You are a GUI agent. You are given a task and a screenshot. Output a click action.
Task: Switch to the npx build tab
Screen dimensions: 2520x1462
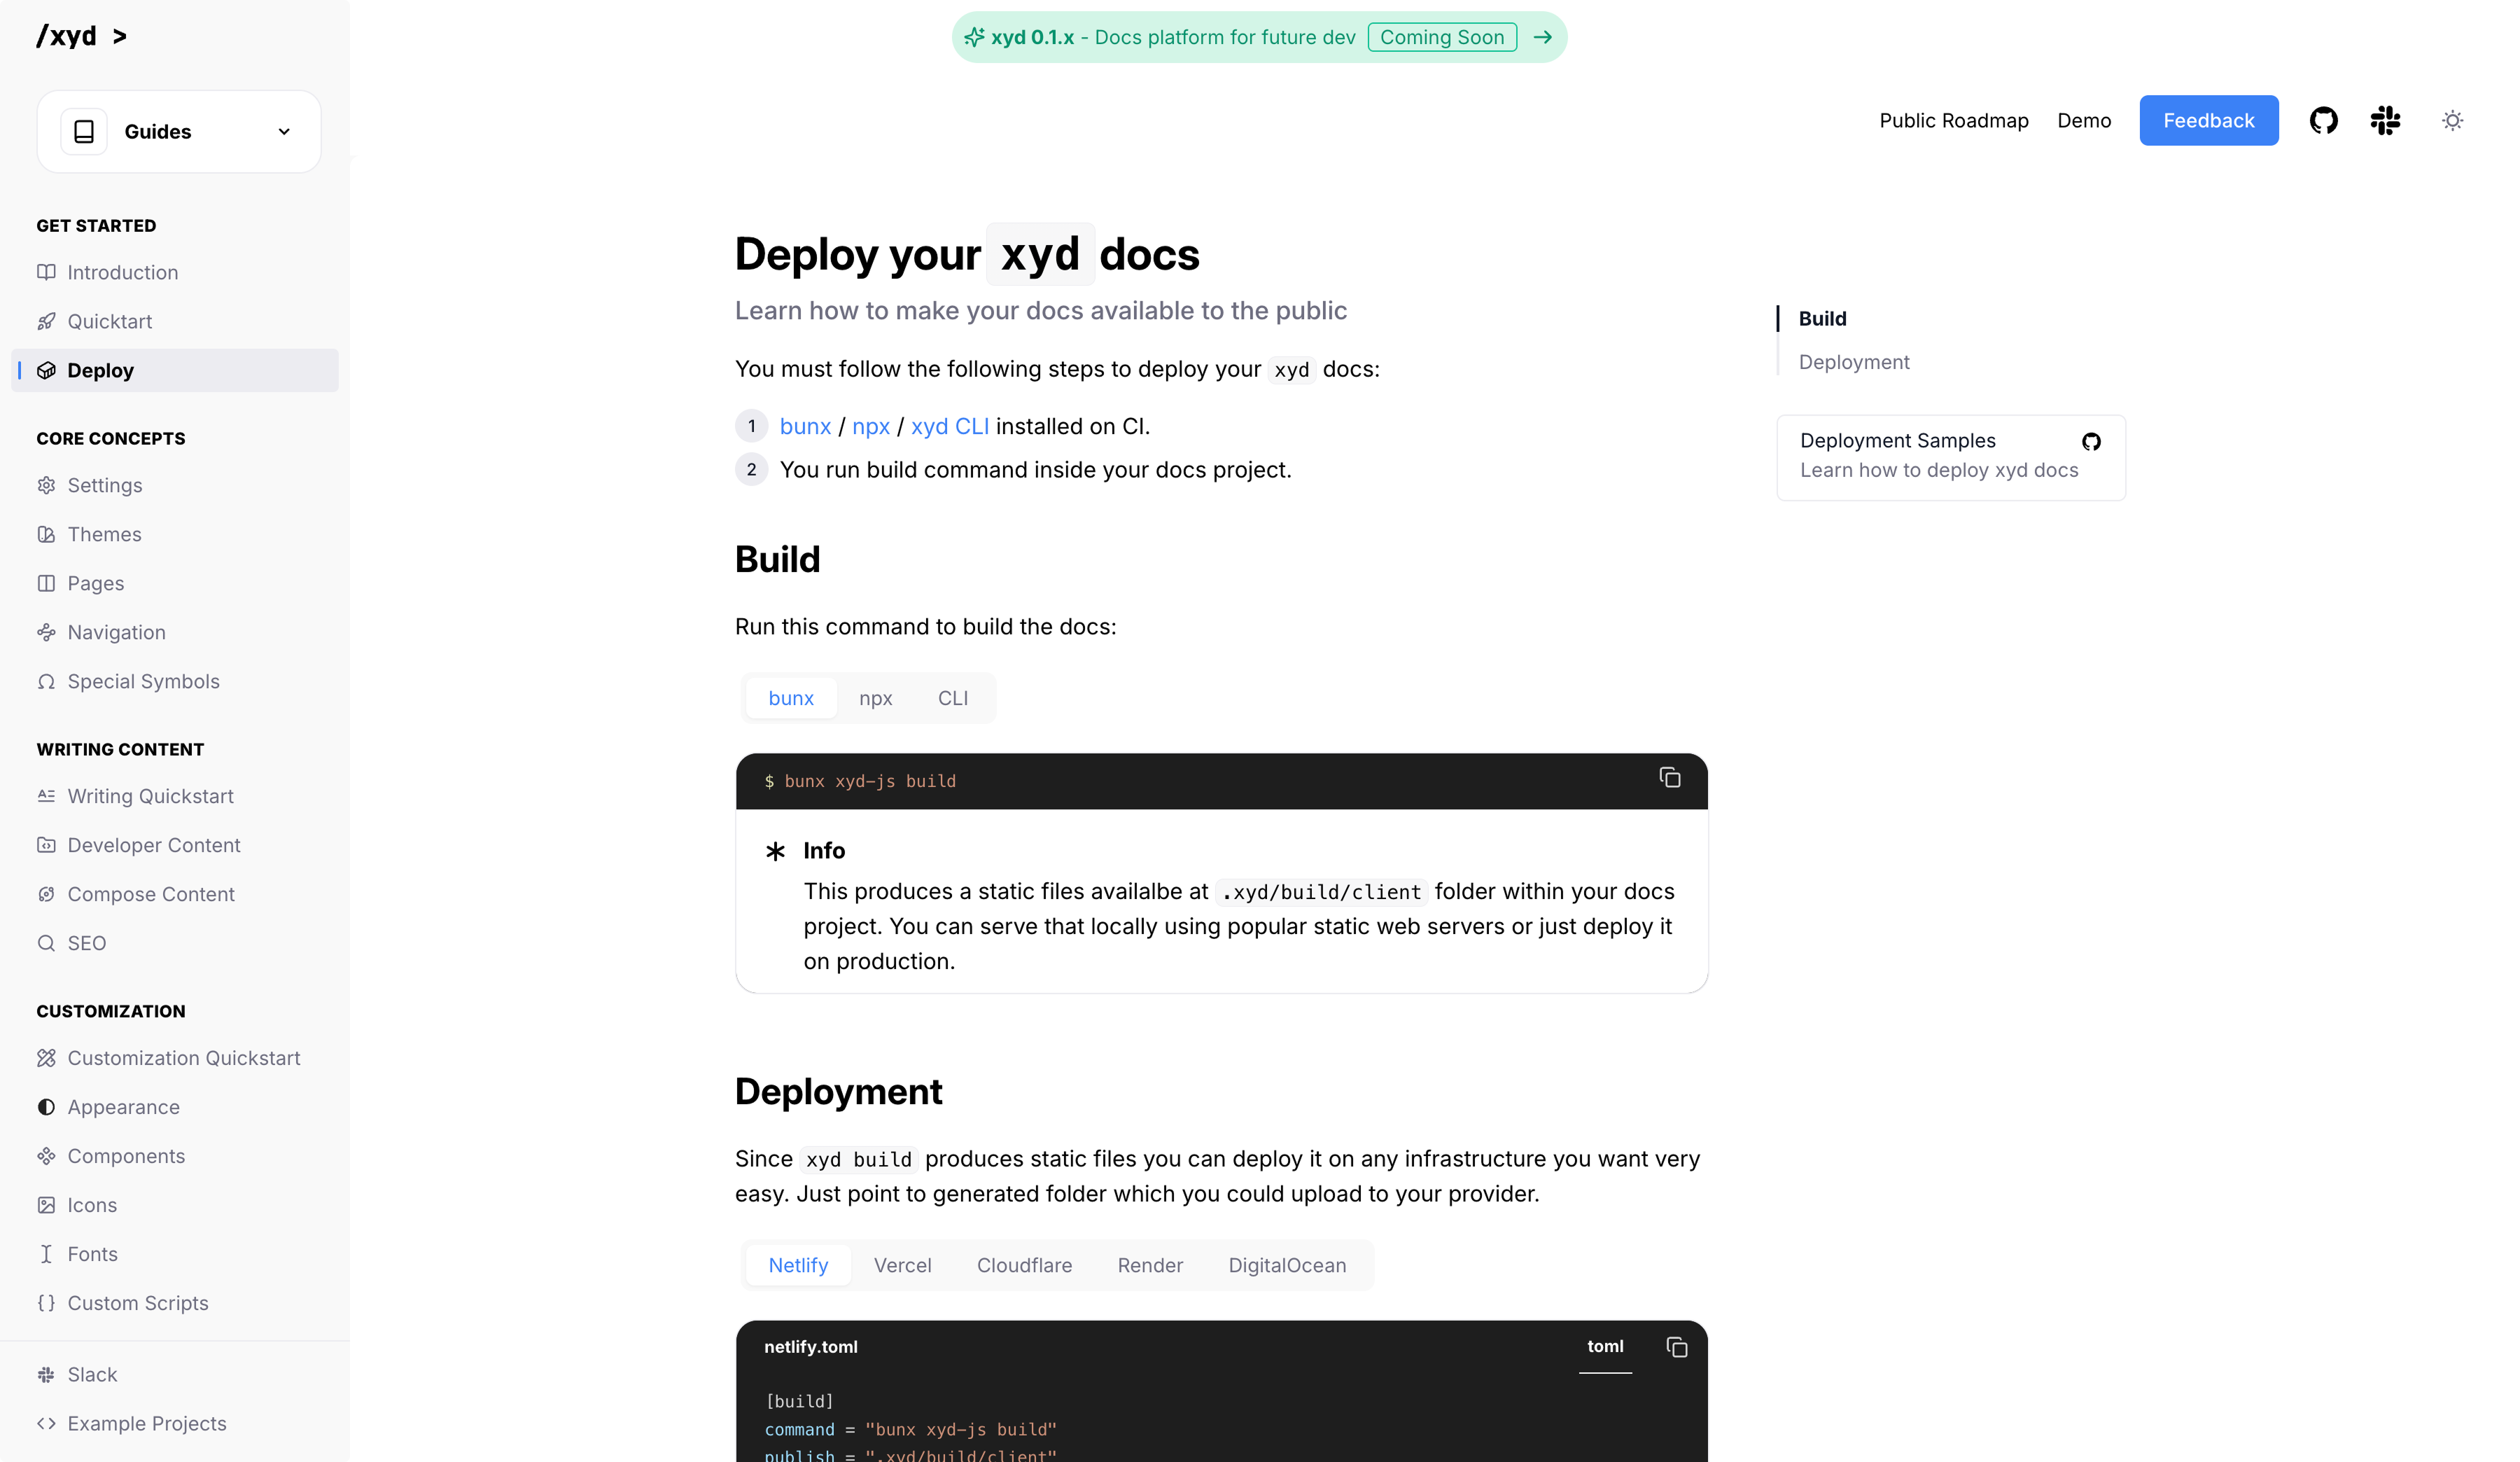(875, 699)
